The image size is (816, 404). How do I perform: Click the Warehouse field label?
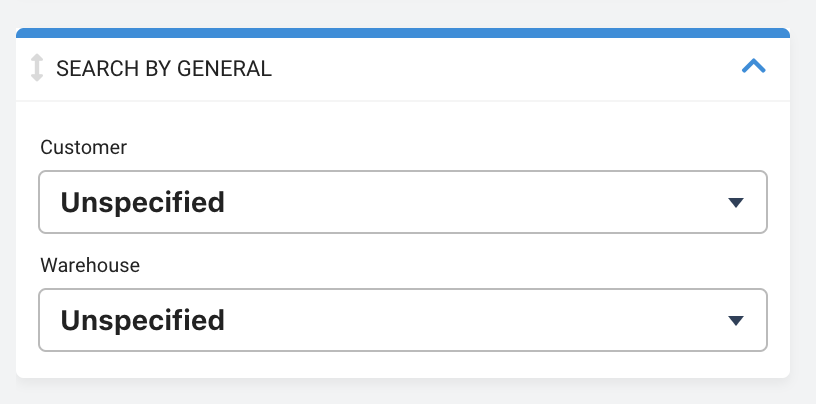(90, 266)
